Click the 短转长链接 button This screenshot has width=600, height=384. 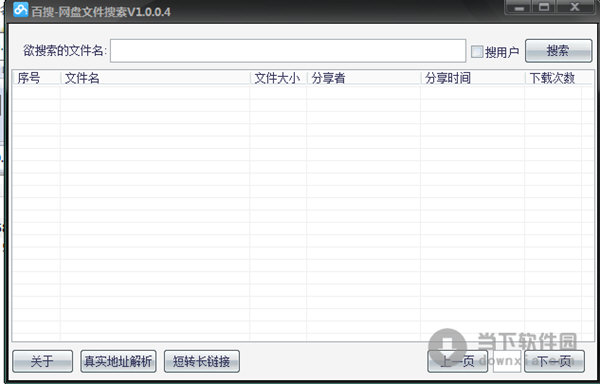click(x=202, y=361)
